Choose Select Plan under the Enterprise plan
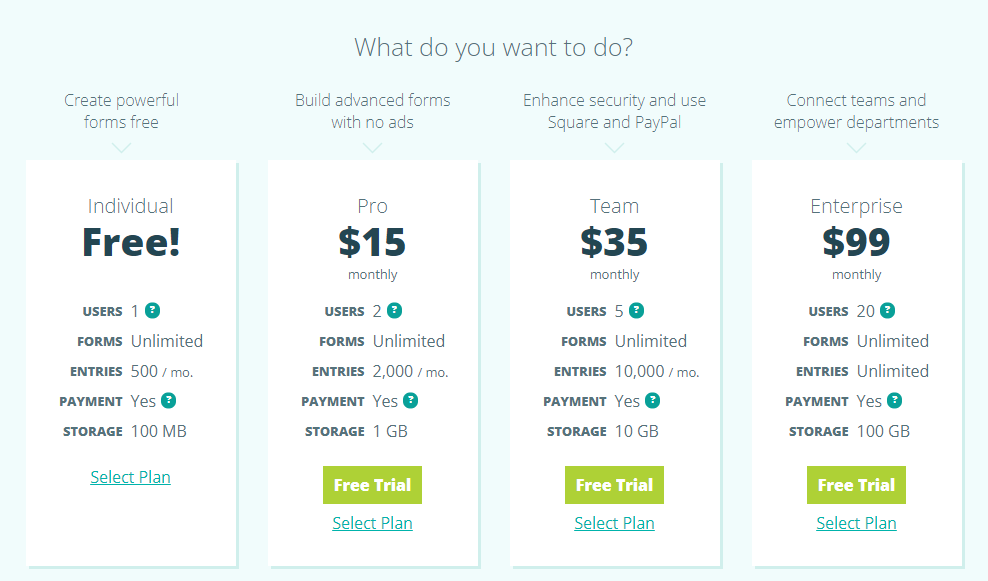 pos(856,523)
